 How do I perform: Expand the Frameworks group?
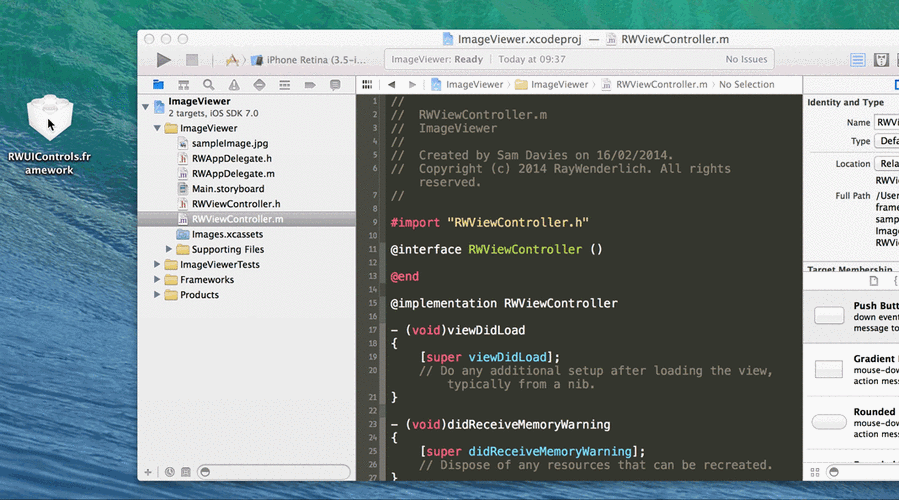(157, 279)
